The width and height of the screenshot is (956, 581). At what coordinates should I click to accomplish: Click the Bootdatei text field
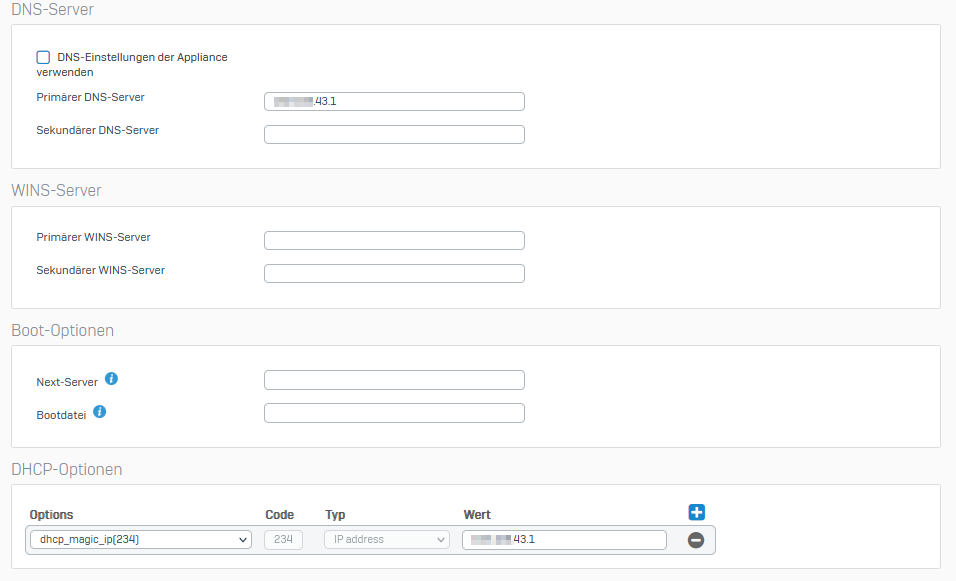tap(394, 413)
